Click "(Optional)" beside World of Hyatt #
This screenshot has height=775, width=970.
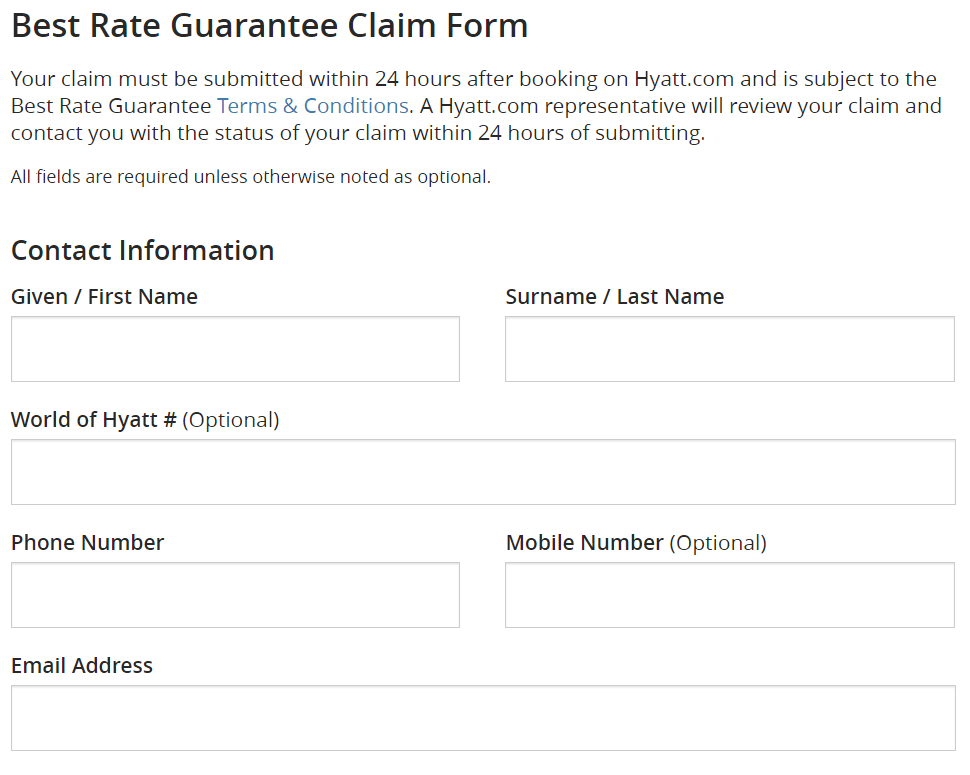tap(231, 420)
